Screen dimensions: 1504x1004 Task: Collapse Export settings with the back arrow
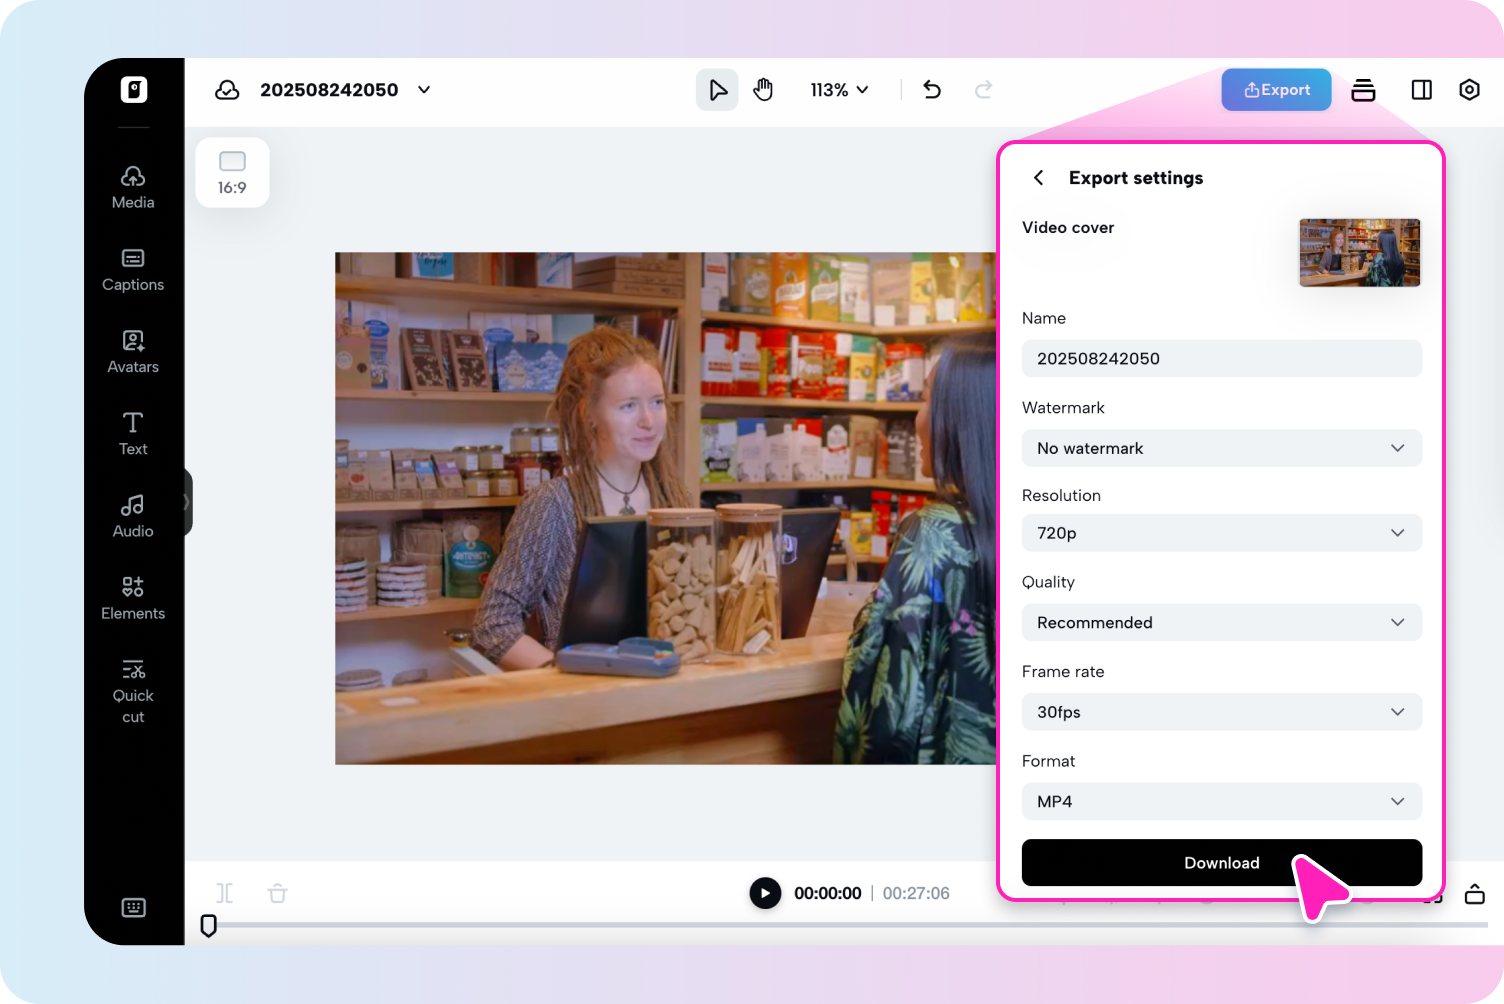pos(1038,177)
